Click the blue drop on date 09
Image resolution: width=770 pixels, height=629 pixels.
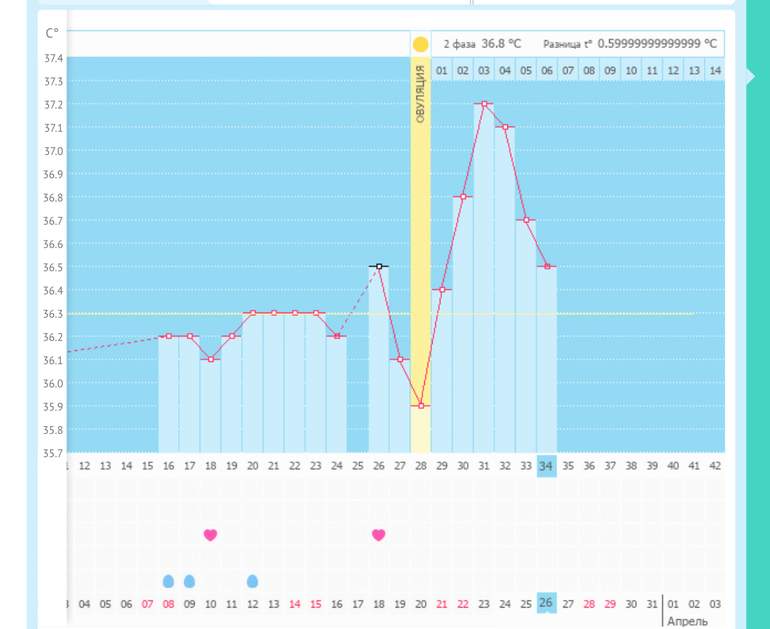tap(189, 581)
